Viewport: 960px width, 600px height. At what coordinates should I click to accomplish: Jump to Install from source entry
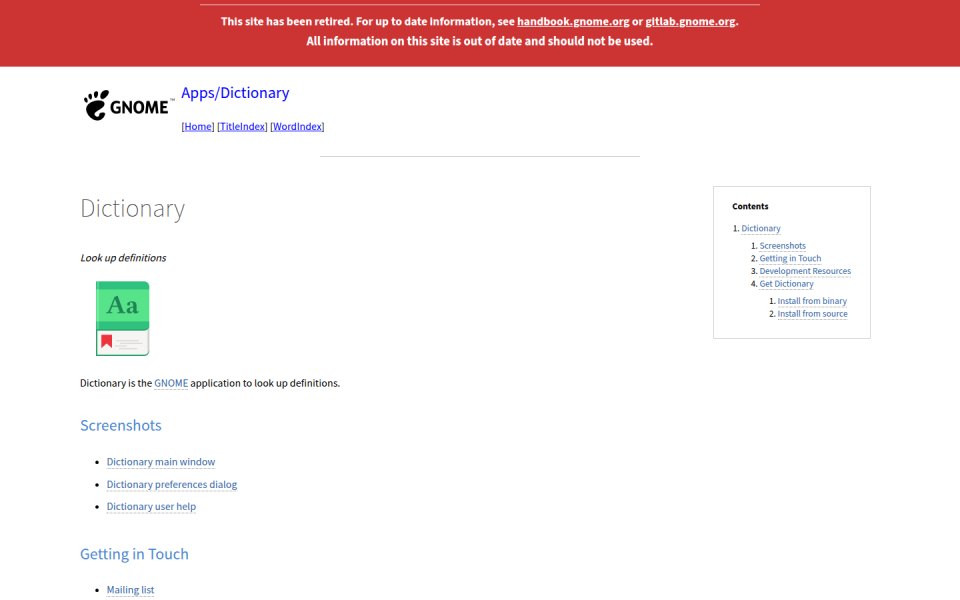(812, 314)
